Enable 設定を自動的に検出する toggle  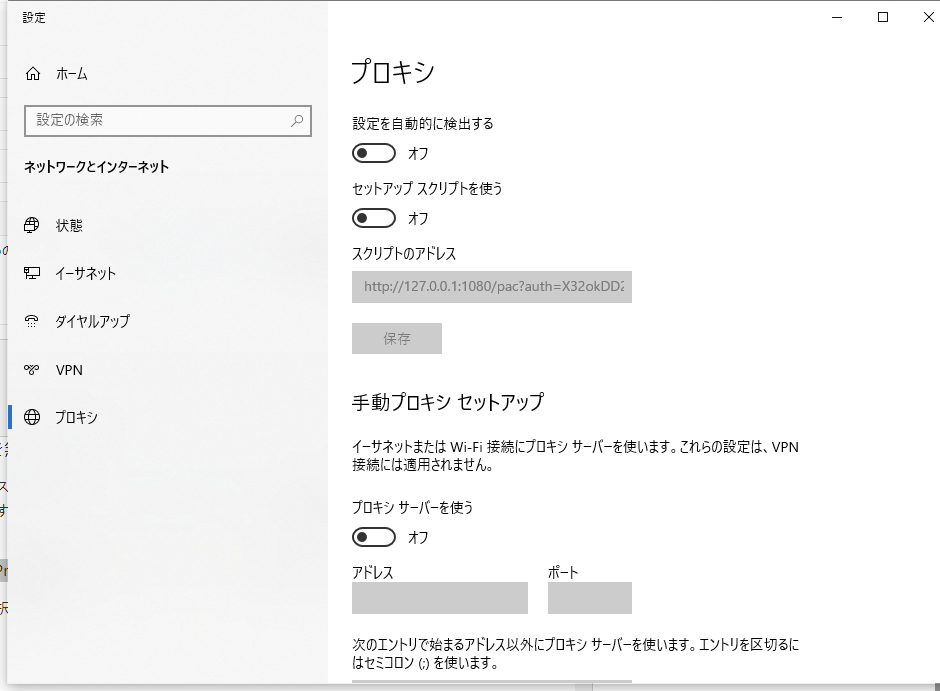[374, 153]
